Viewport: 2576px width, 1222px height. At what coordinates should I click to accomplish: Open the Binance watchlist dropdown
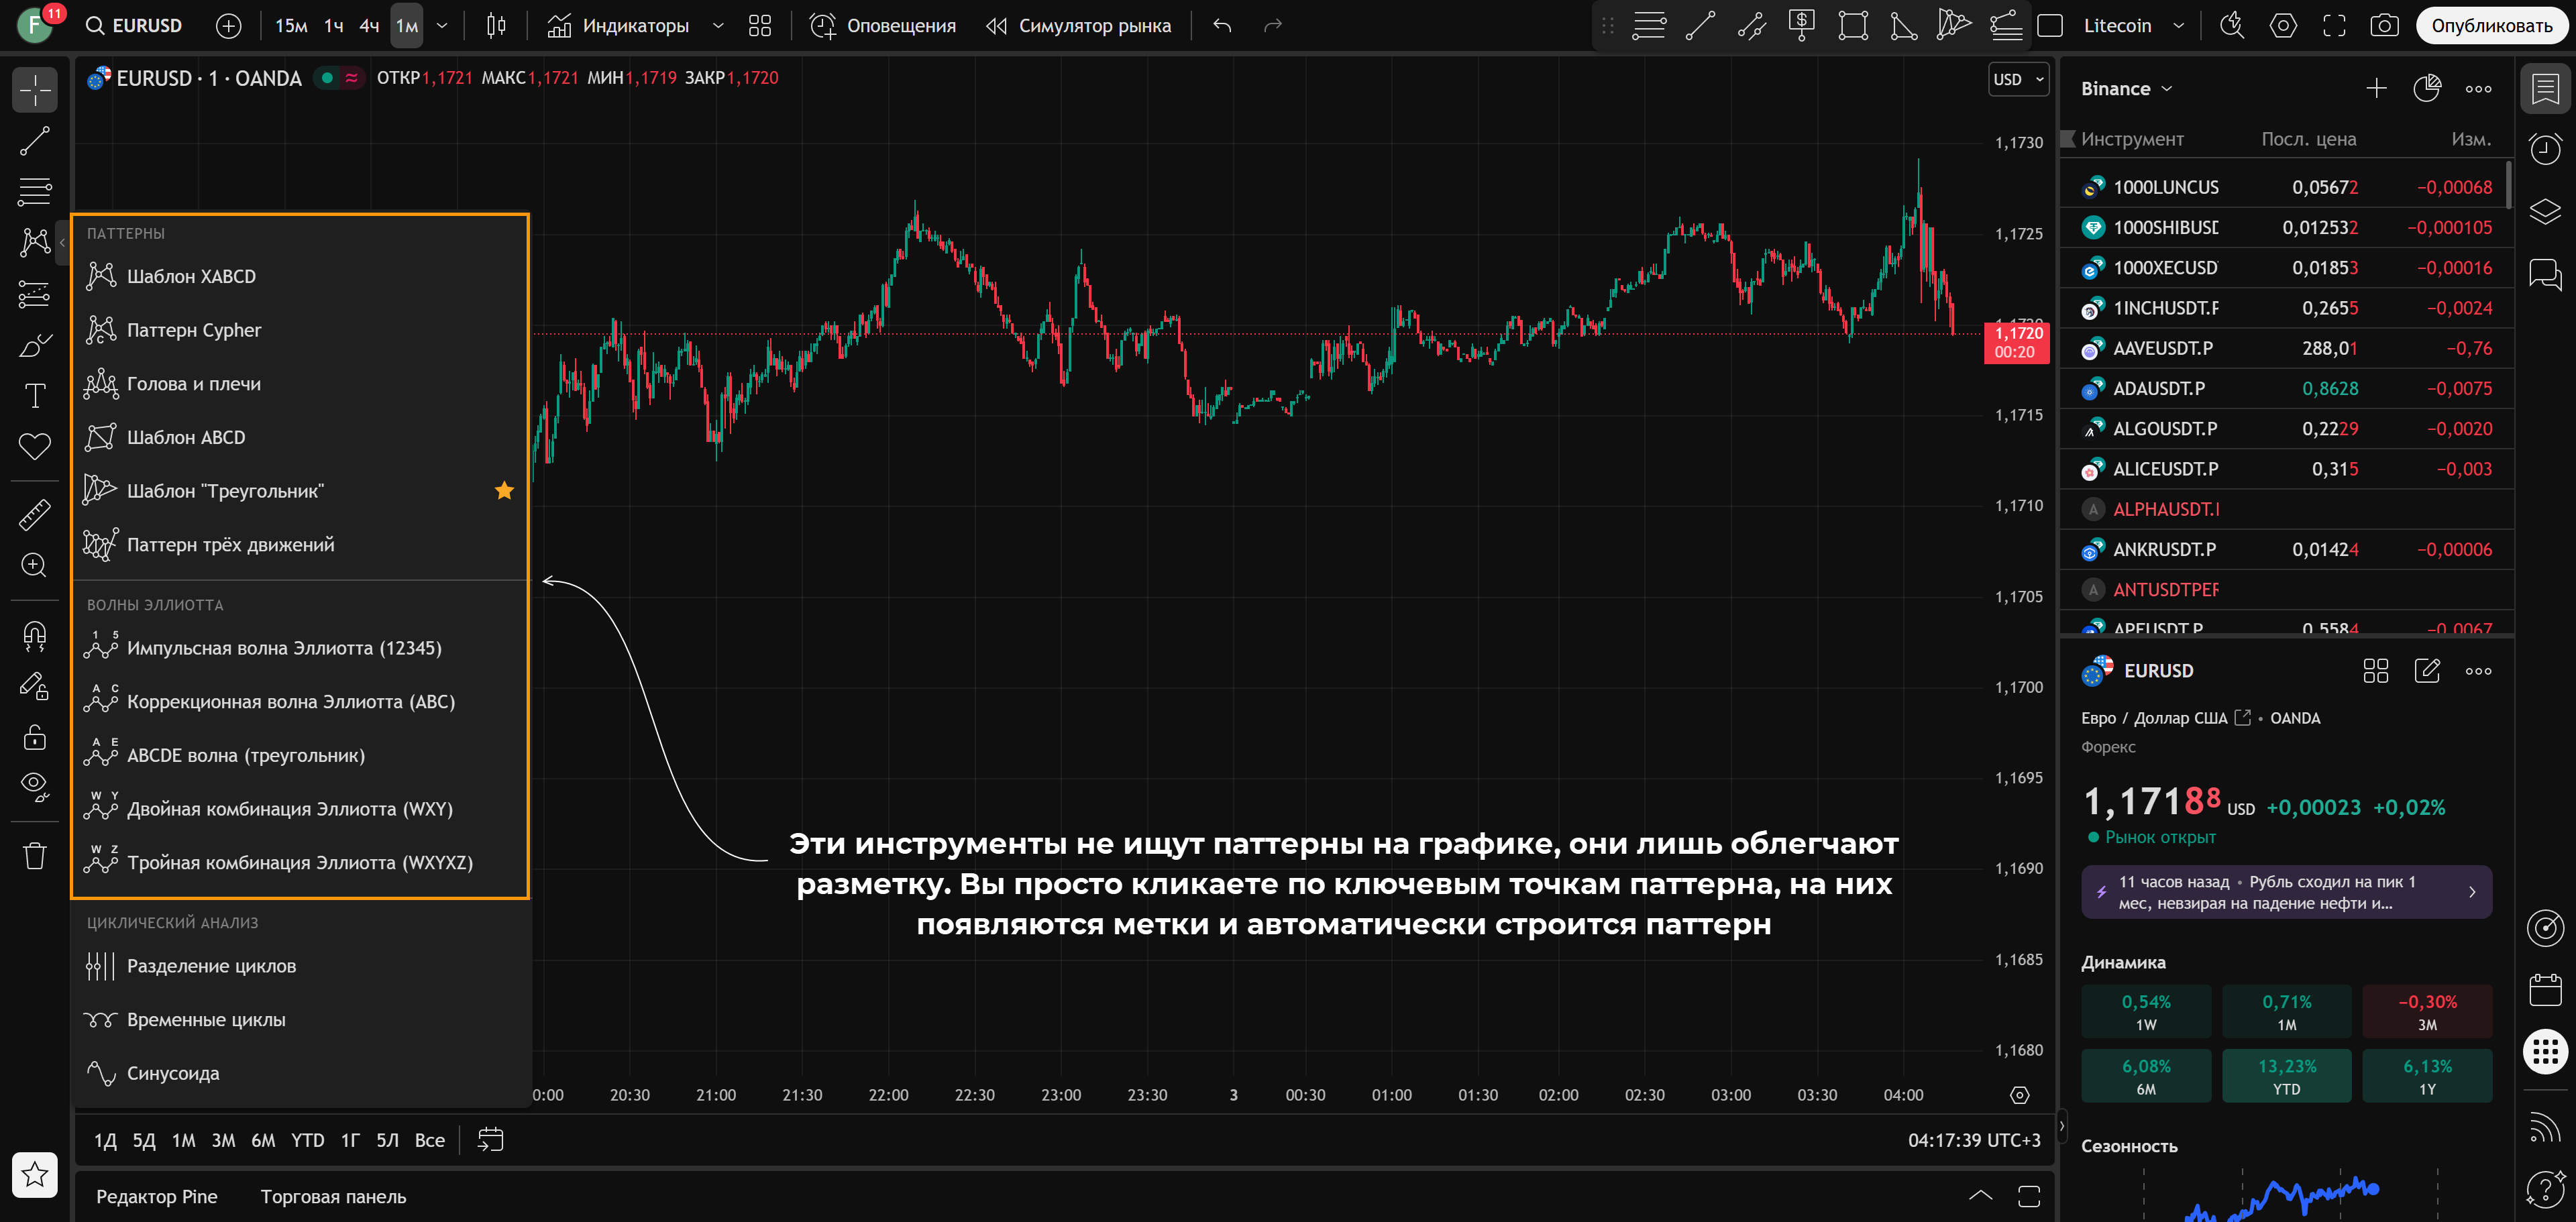click(x=2126, y=89)
